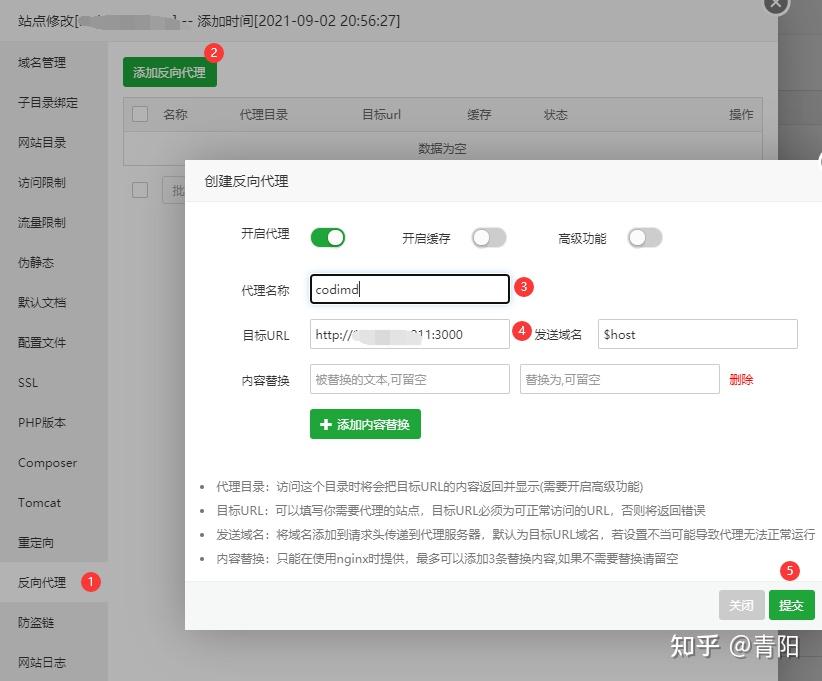Select all rows with the header checkbox
This screenshot has width=822, height=681.
(139, 114)
